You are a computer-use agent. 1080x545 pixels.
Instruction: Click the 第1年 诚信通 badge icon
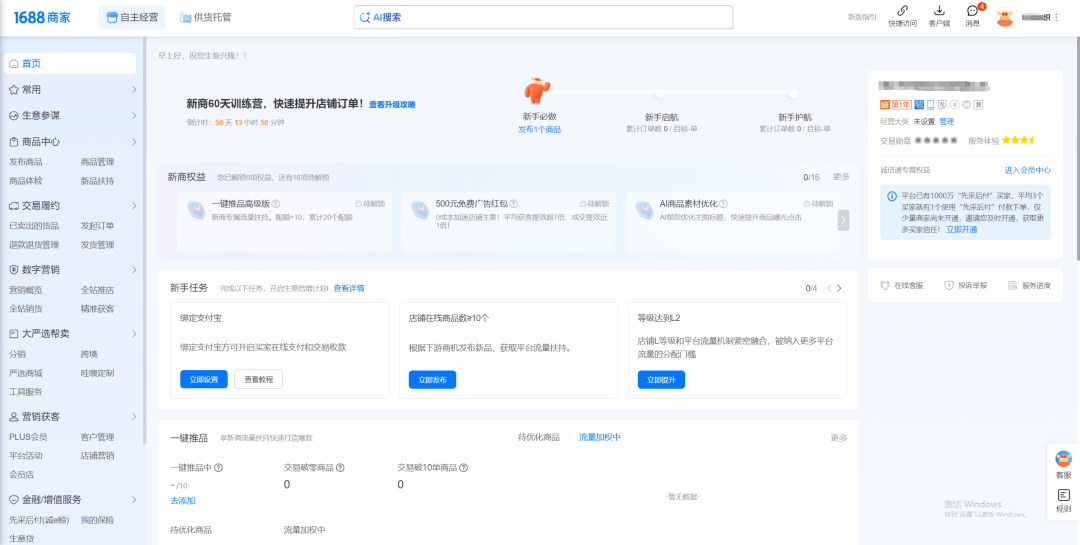(895, 105)
